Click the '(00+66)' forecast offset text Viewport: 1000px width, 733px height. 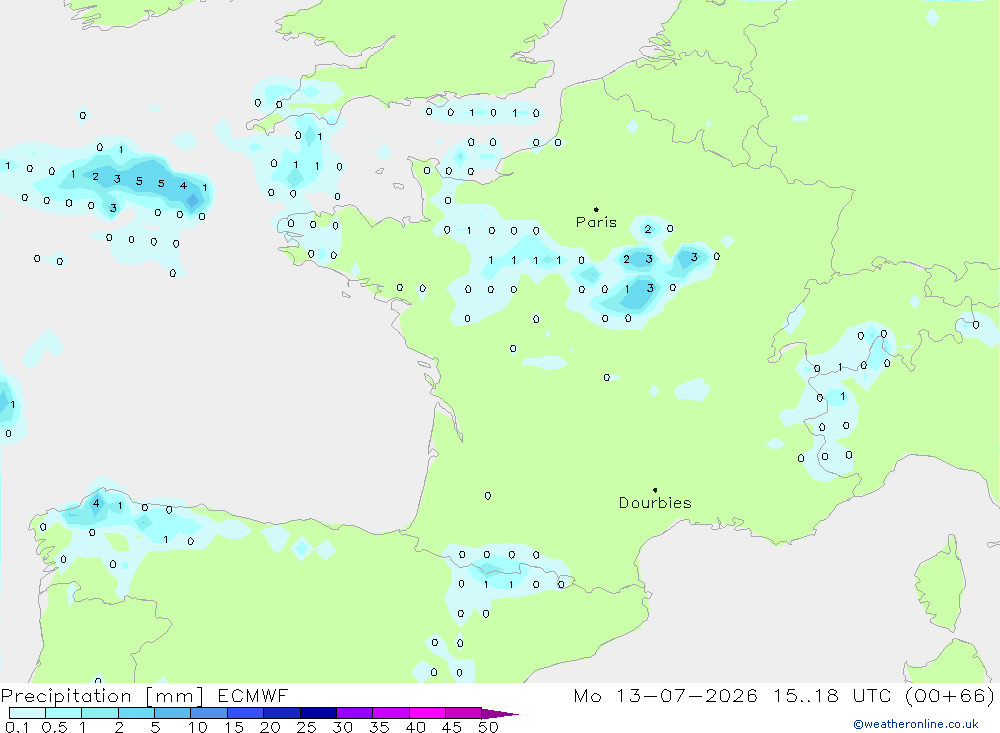coord(950,696)
